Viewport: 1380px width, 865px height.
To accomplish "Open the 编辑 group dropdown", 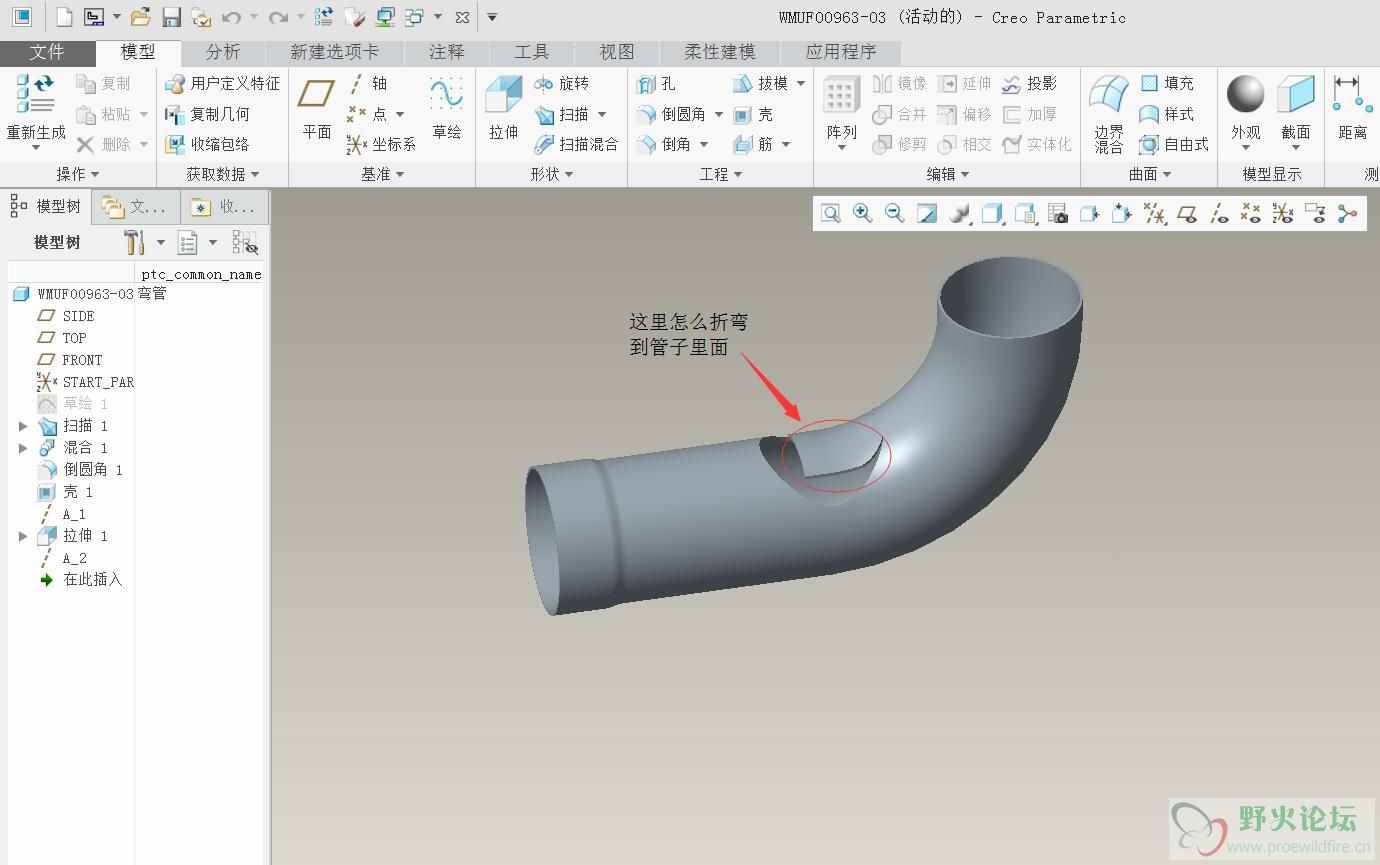I will [948, 174].
